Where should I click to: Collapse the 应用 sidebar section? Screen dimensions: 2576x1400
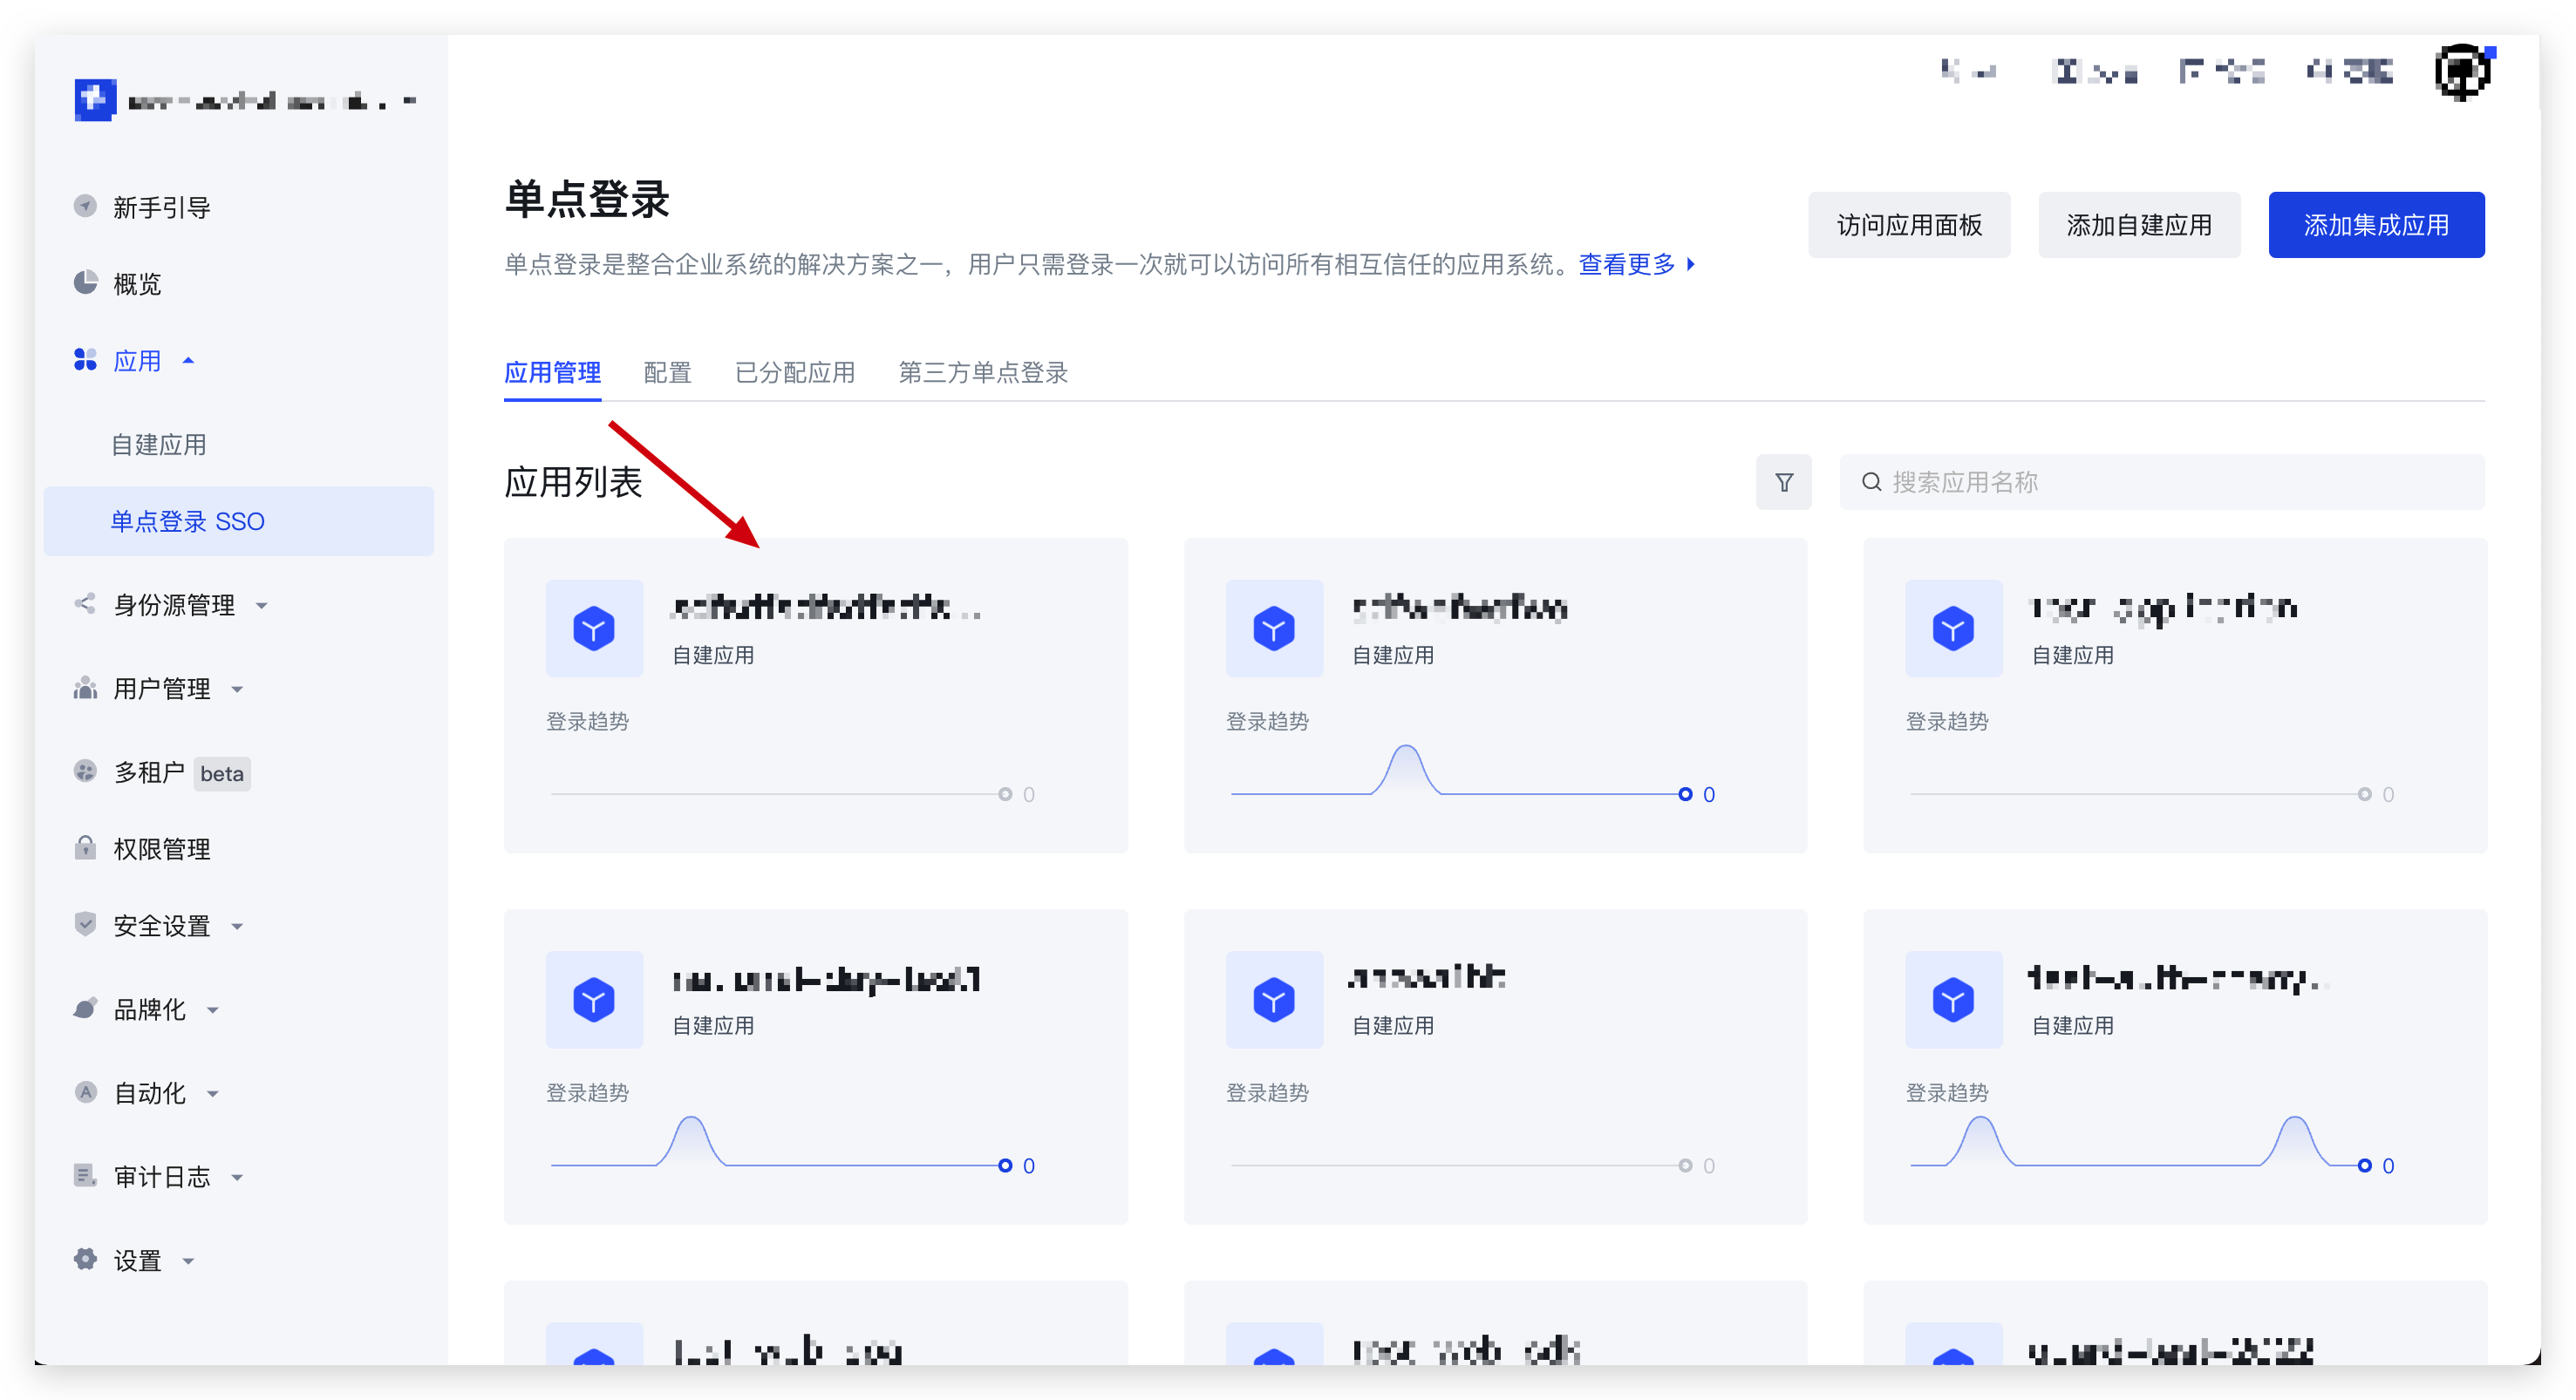tap(188, 360)
